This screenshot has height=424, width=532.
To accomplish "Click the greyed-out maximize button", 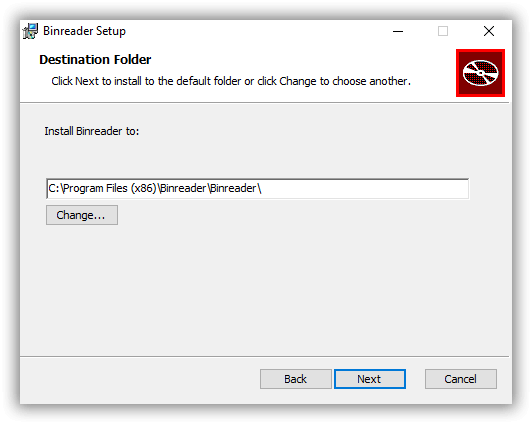I will [x=443, y=31].
